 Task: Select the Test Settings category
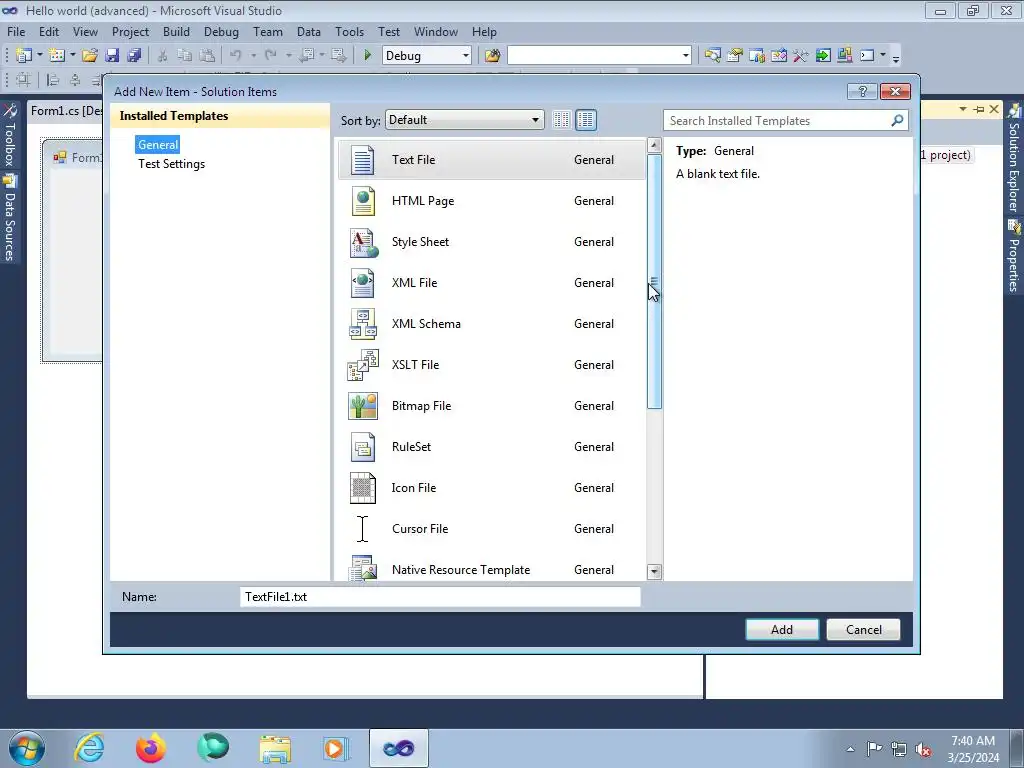point(171,164)
